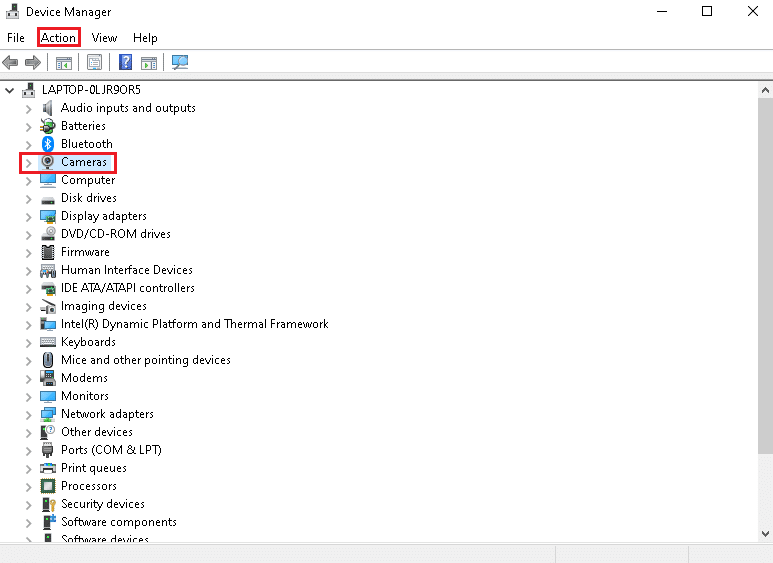
Task: Select the Print queues entry
Action: point(93,468)
